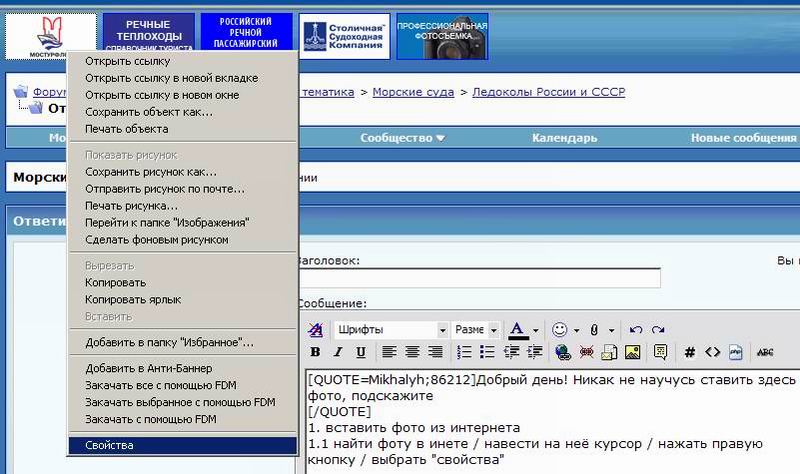The height and width of the screenshot is (474, 800).
Task: Click the undo arrow icon
Action: (635, 329)
